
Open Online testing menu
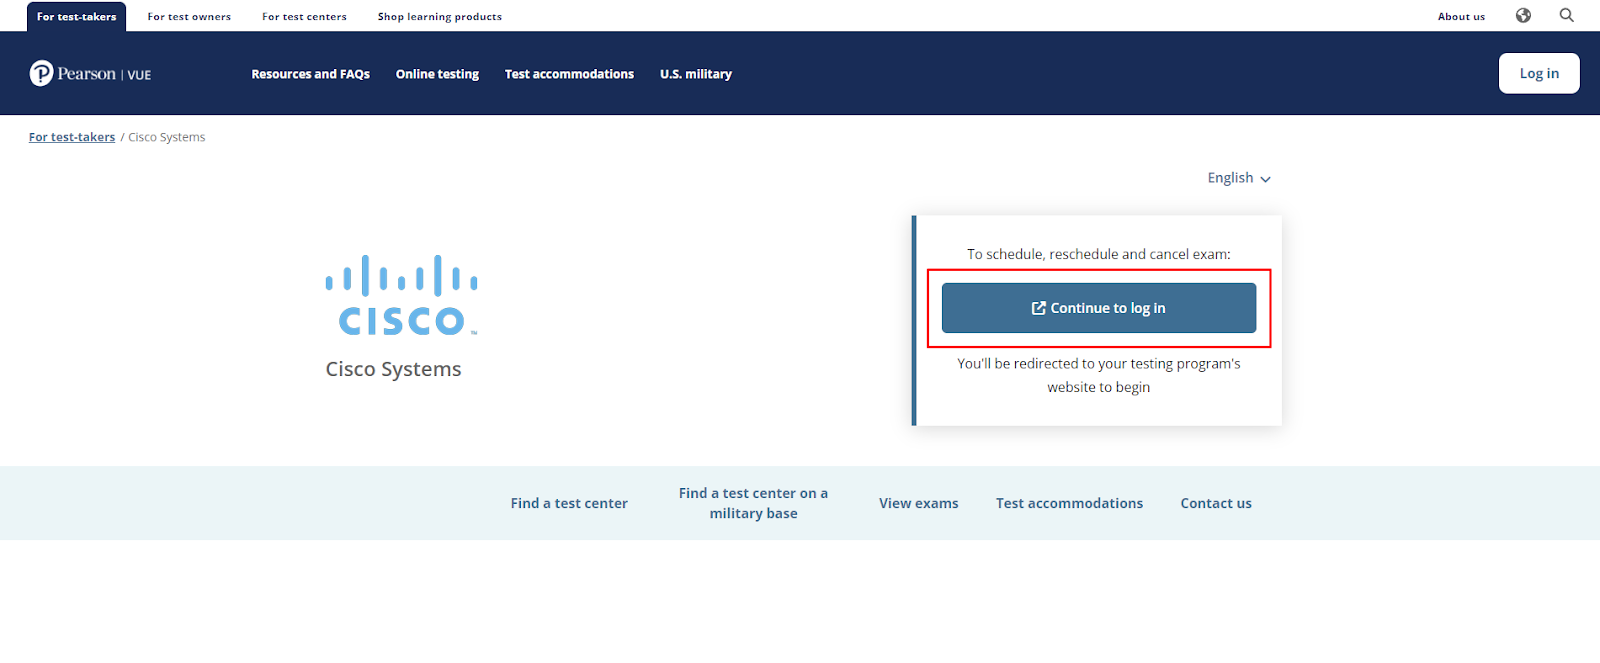tap(437, 74)
